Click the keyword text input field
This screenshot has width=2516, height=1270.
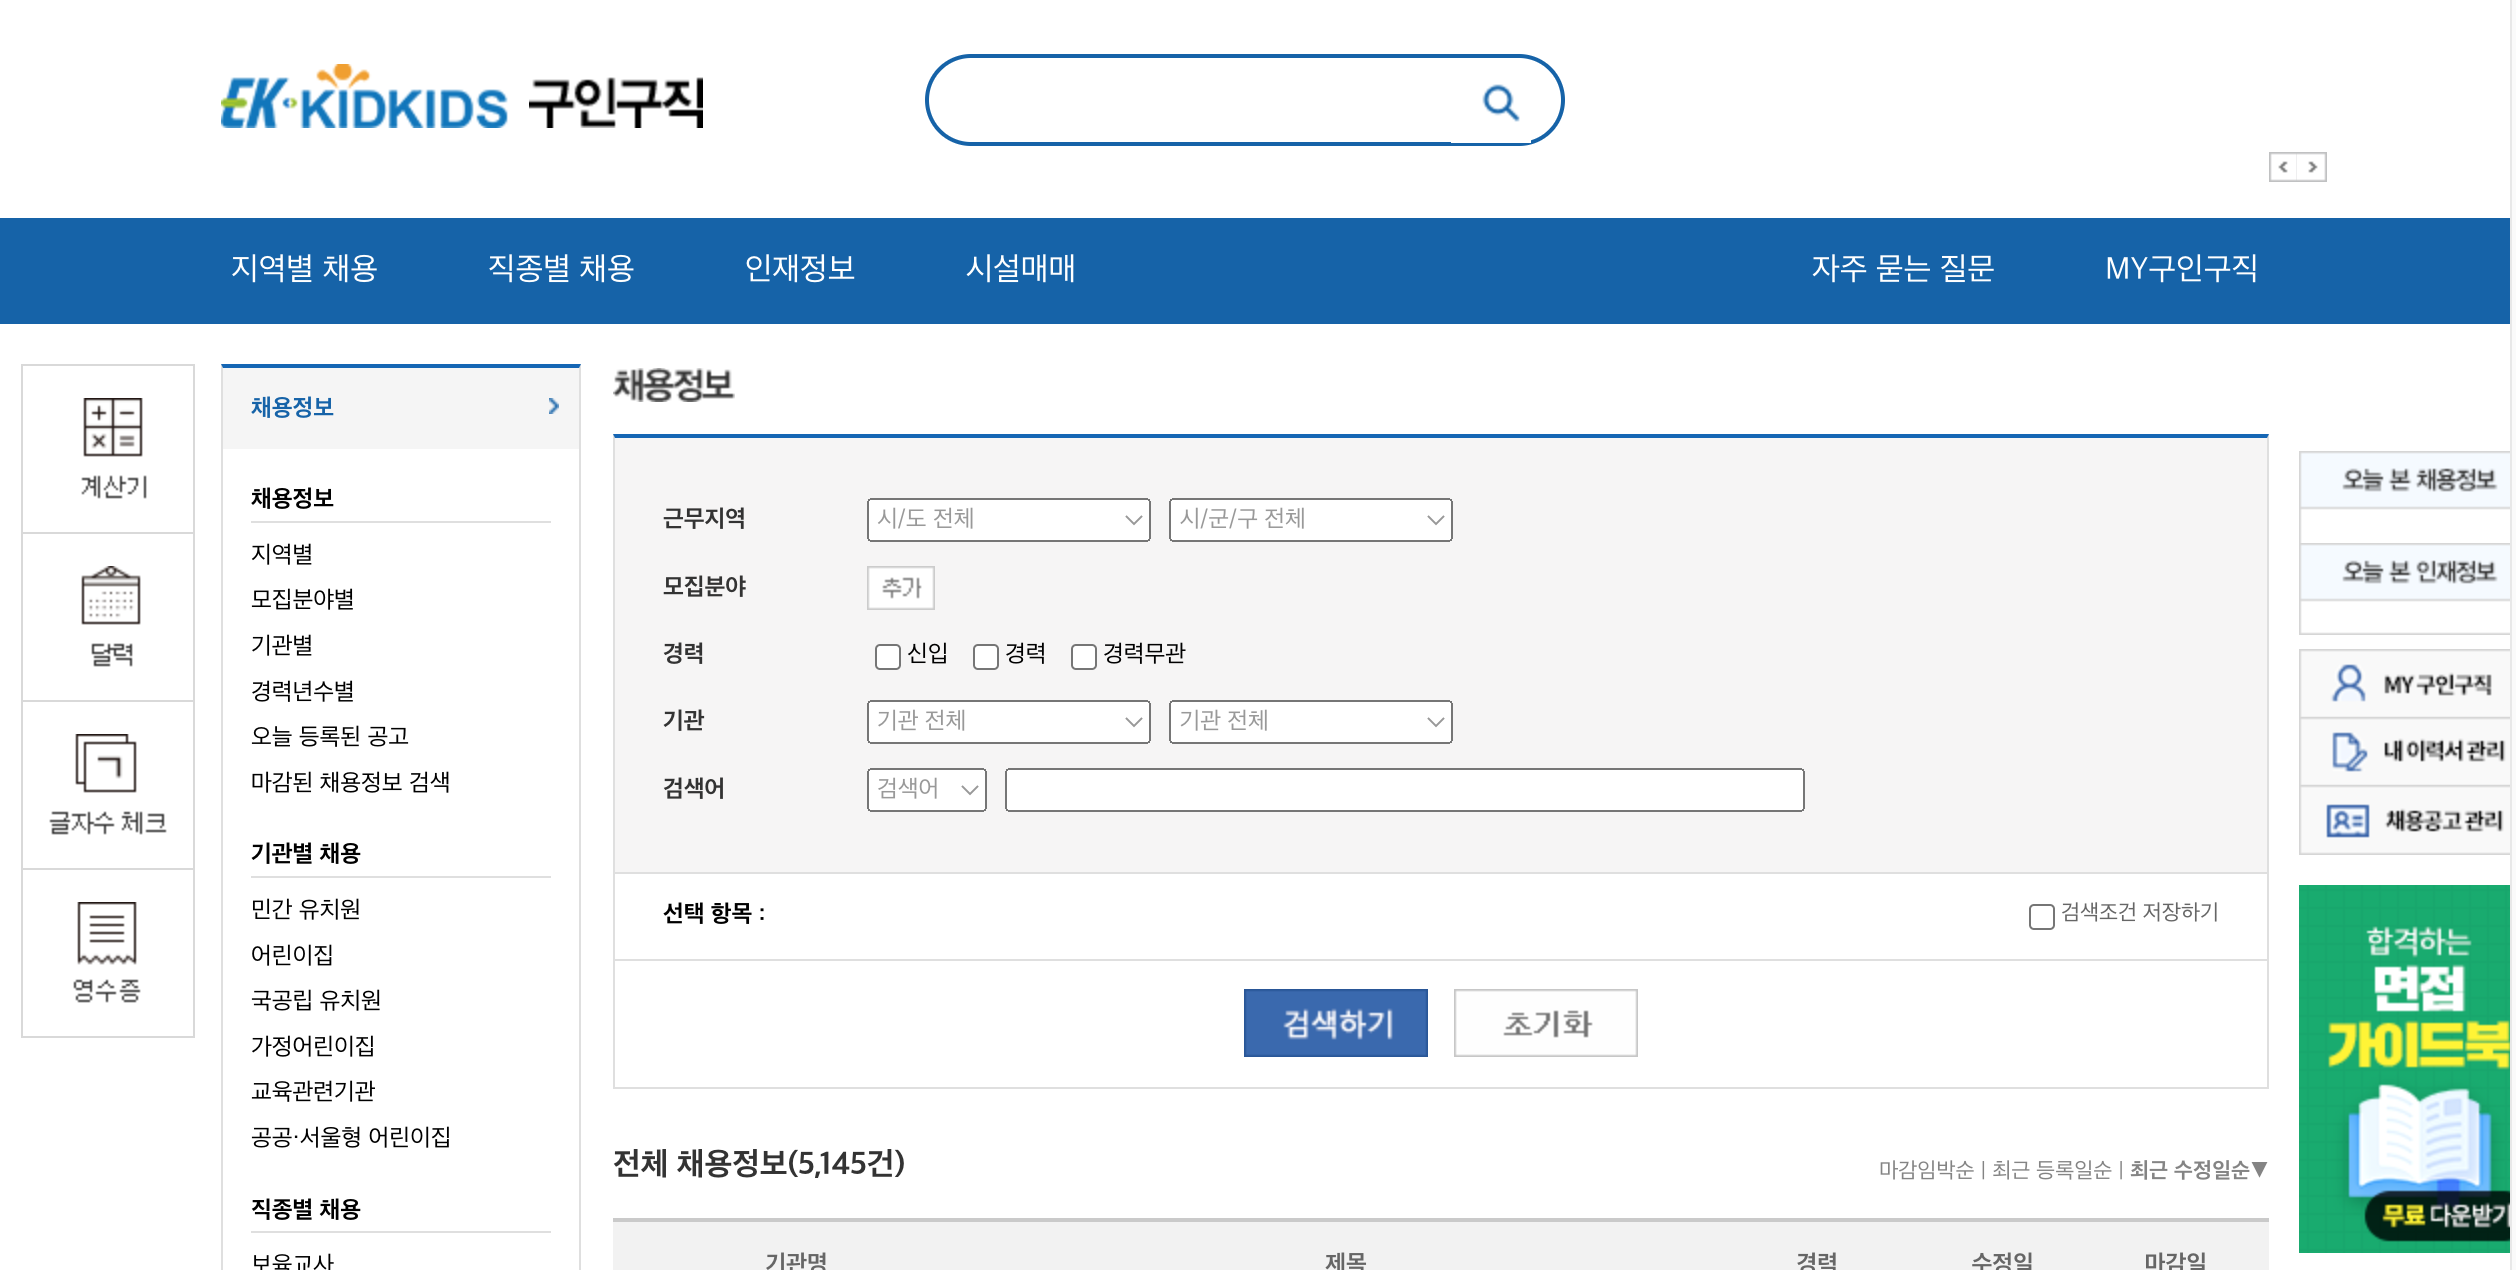point(1403,790)
